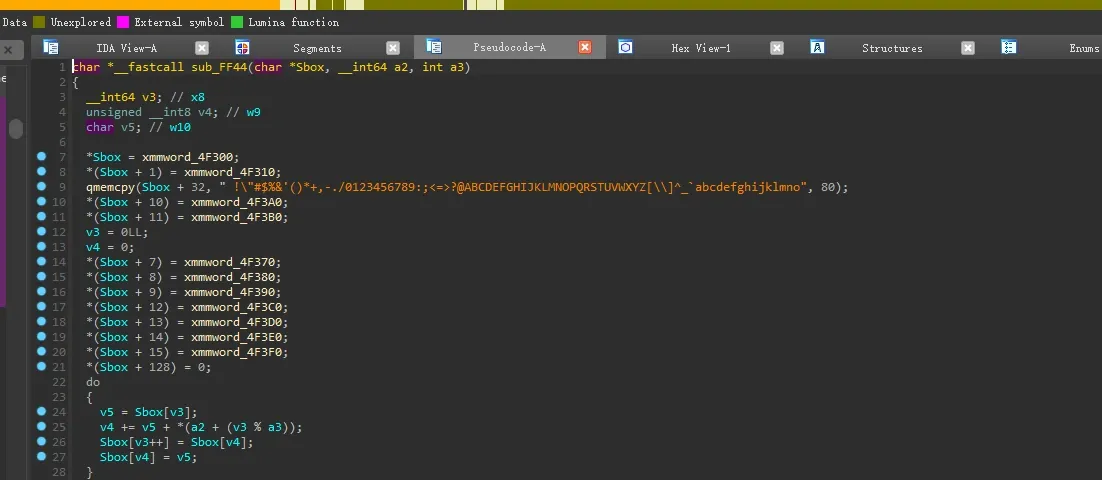This screenshot has height=480, width=1102.
Task: Close the Hex View-1 tab
Action: pos(777,48)
